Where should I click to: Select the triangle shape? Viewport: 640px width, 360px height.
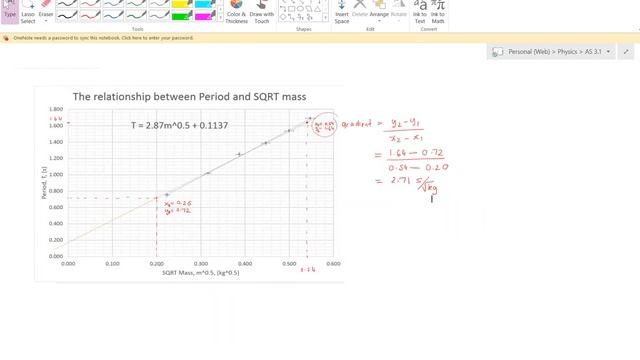tap(317, 9)
